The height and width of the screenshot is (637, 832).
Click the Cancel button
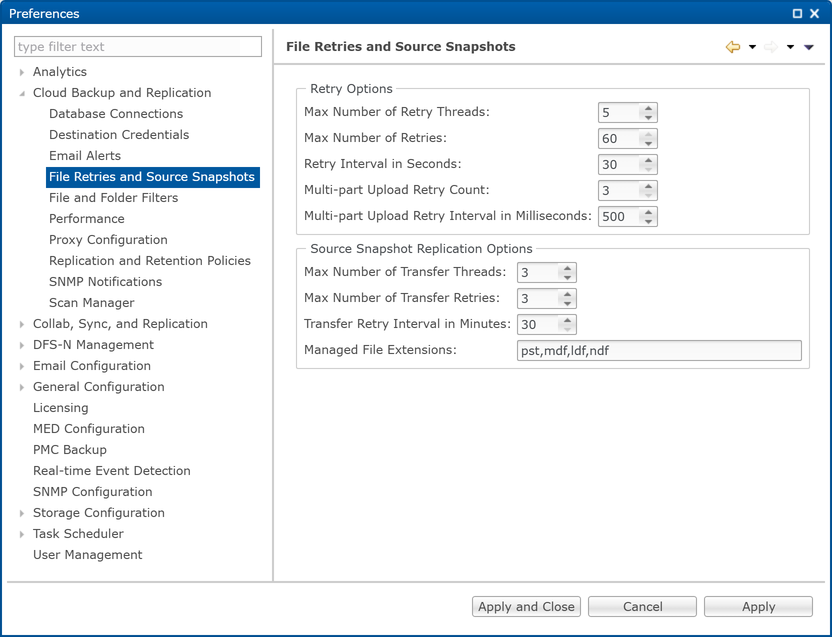coord(643,607)
